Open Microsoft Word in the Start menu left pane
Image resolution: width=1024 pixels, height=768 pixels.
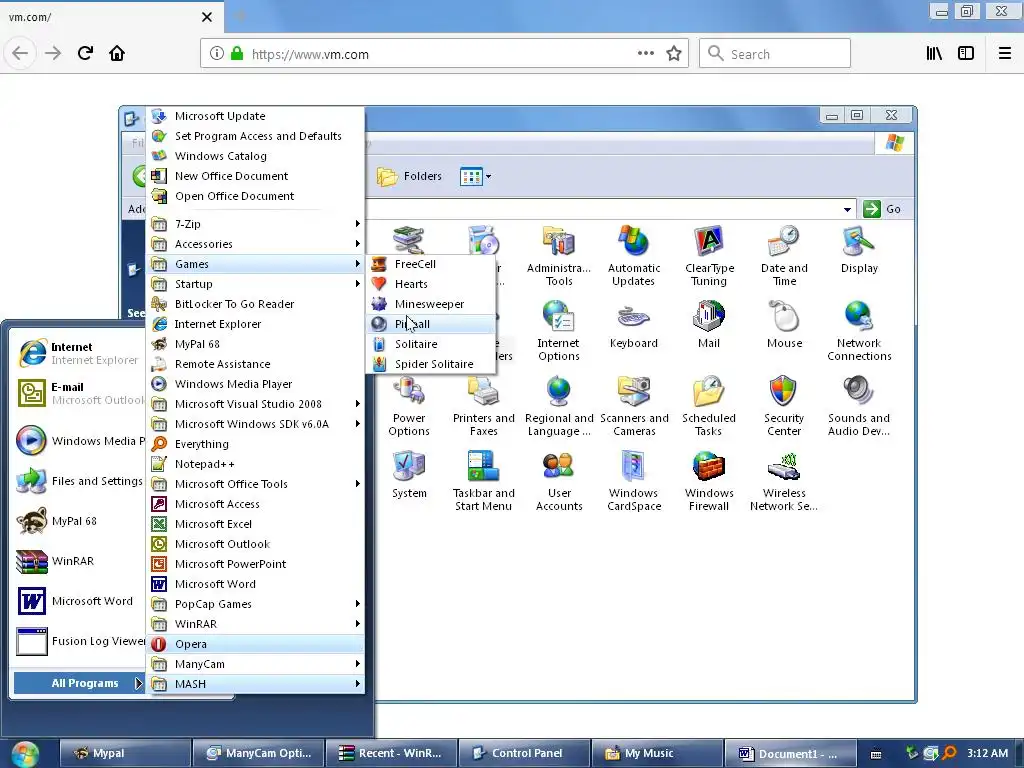pos(77,601)
